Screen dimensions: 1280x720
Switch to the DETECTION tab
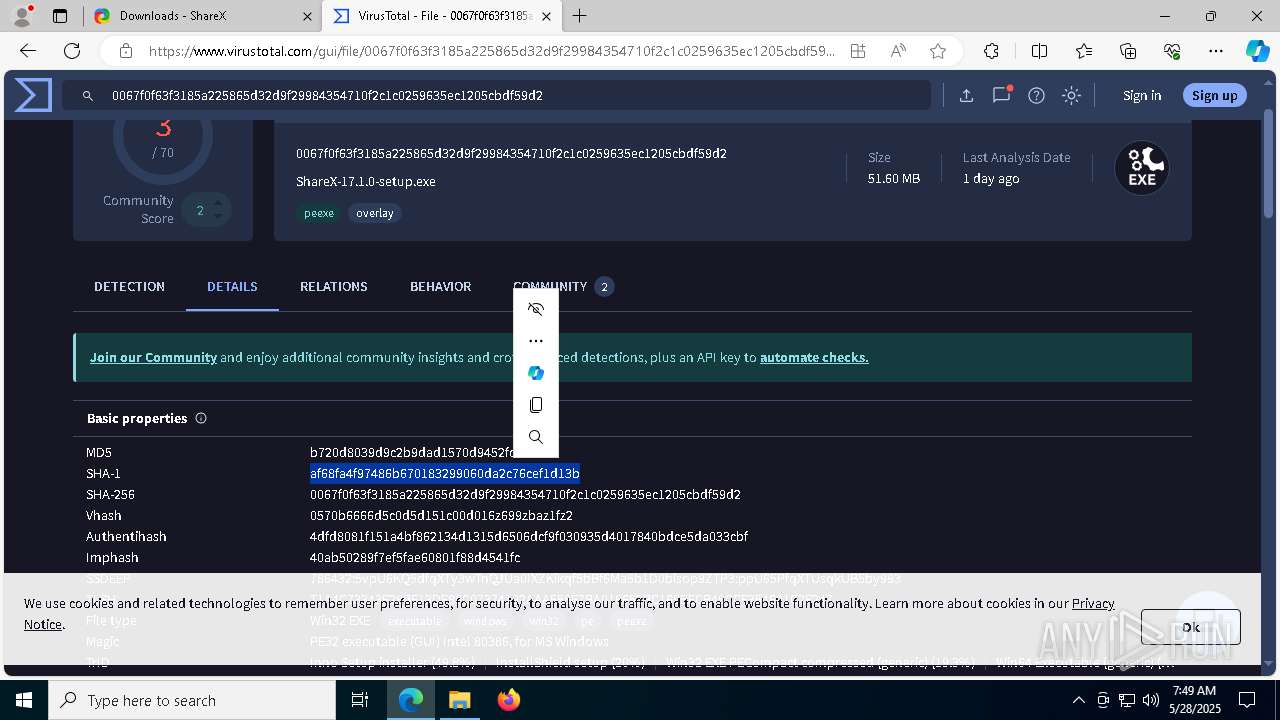coord(130,286)
